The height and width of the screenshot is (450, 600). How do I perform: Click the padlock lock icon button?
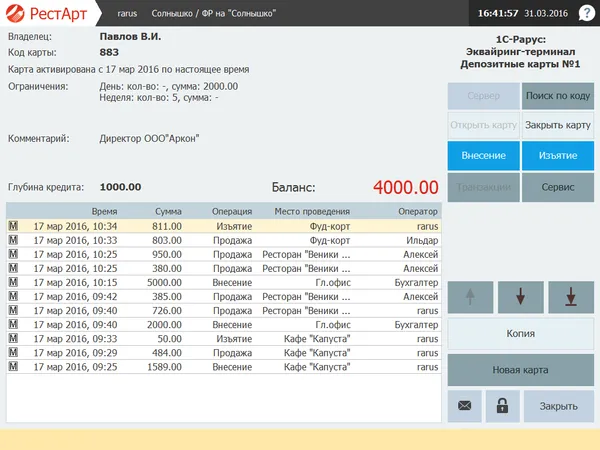(x=503, y=406)
